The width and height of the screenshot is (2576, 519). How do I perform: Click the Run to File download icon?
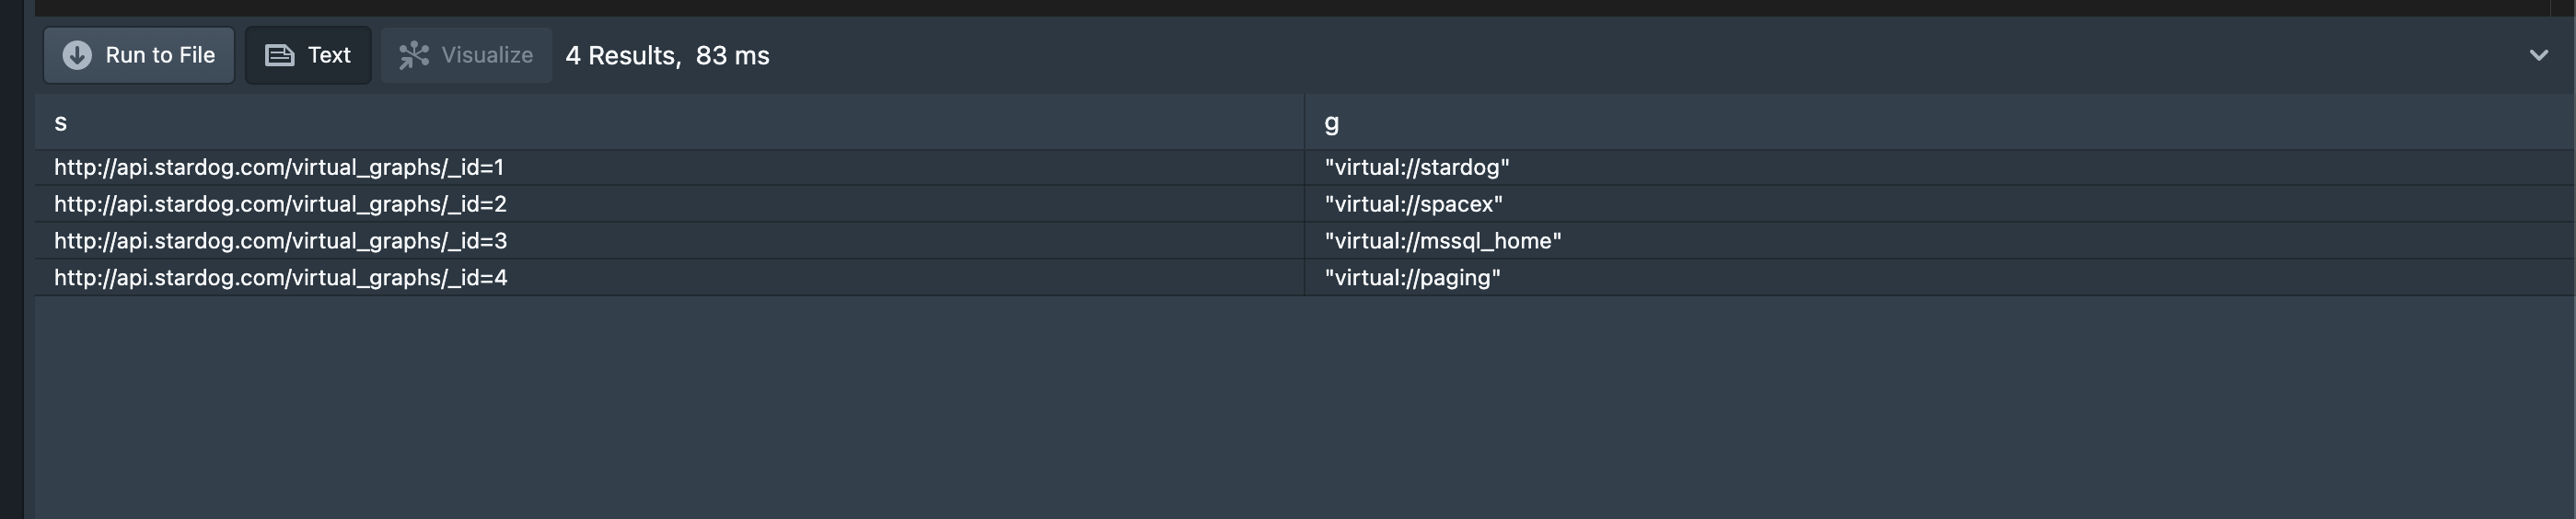pyautogui.click(x=77, y=55)
